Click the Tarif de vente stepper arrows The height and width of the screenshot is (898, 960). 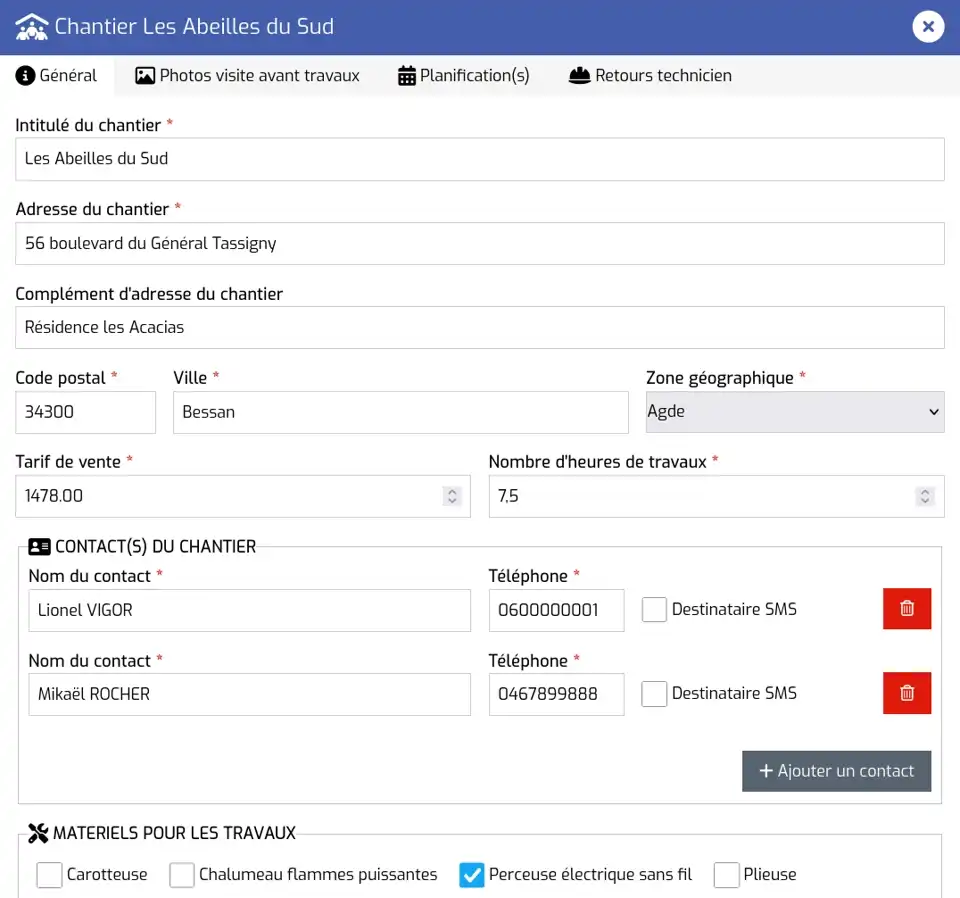[452, 496]
